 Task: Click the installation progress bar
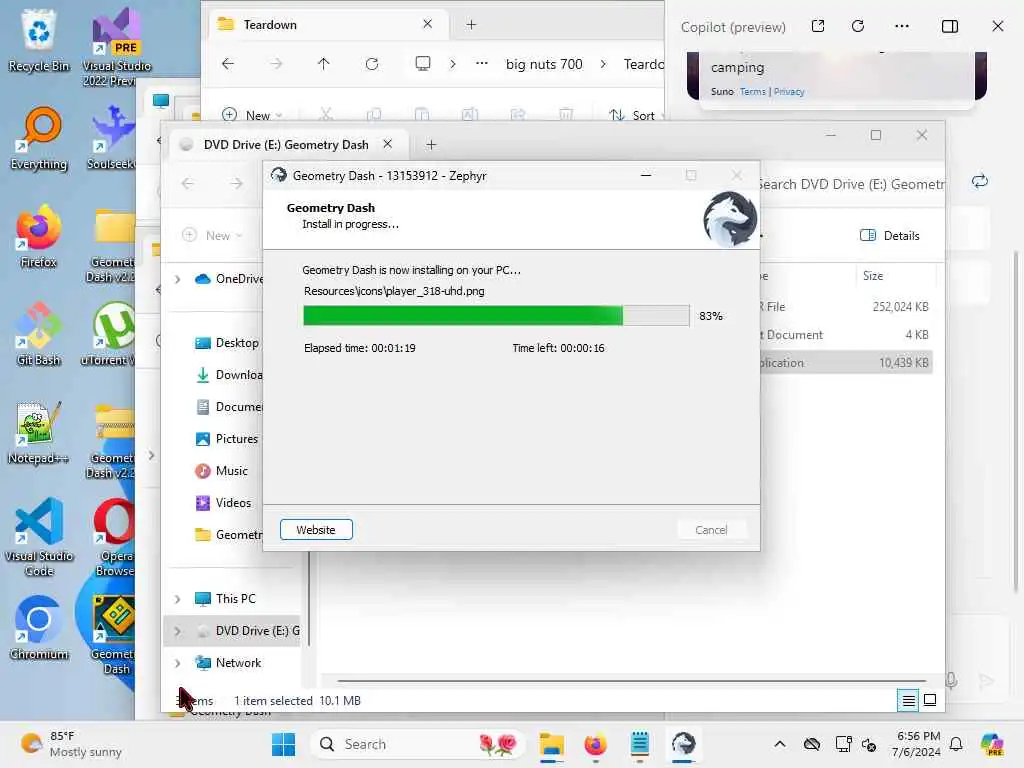point(496,315)
